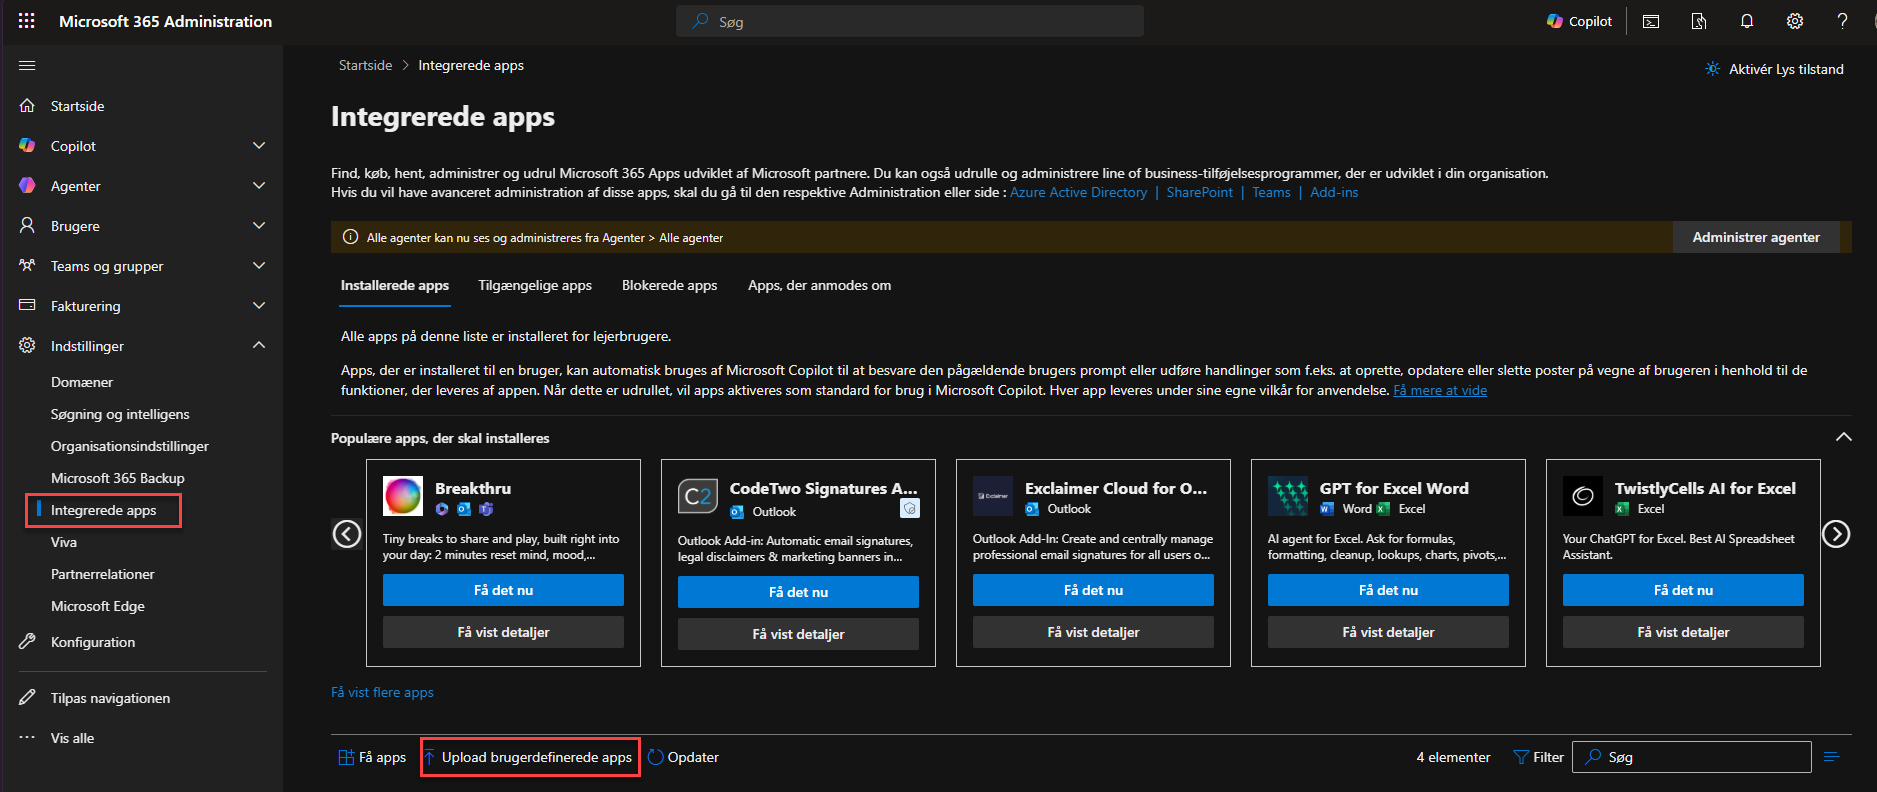1877x792 pixels.
Task: Toggle Aktivér Lys tilstand
Action: pos(1774,69)
